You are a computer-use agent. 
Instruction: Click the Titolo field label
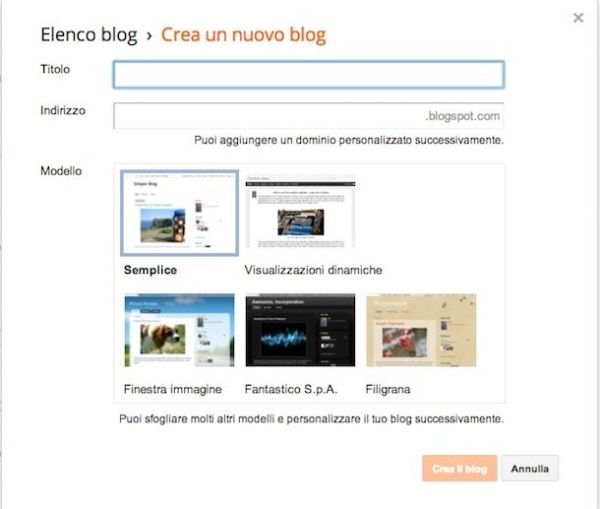55,69
